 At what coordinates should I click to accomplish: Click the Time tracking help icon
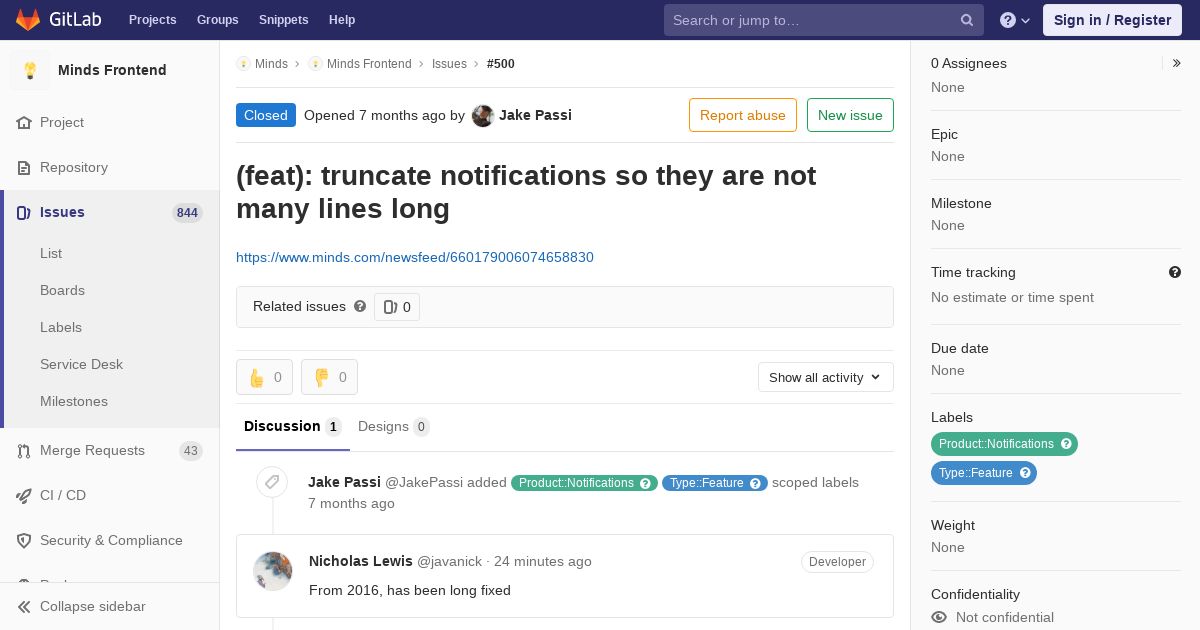pyautogui.click(x=1175, y=272)
